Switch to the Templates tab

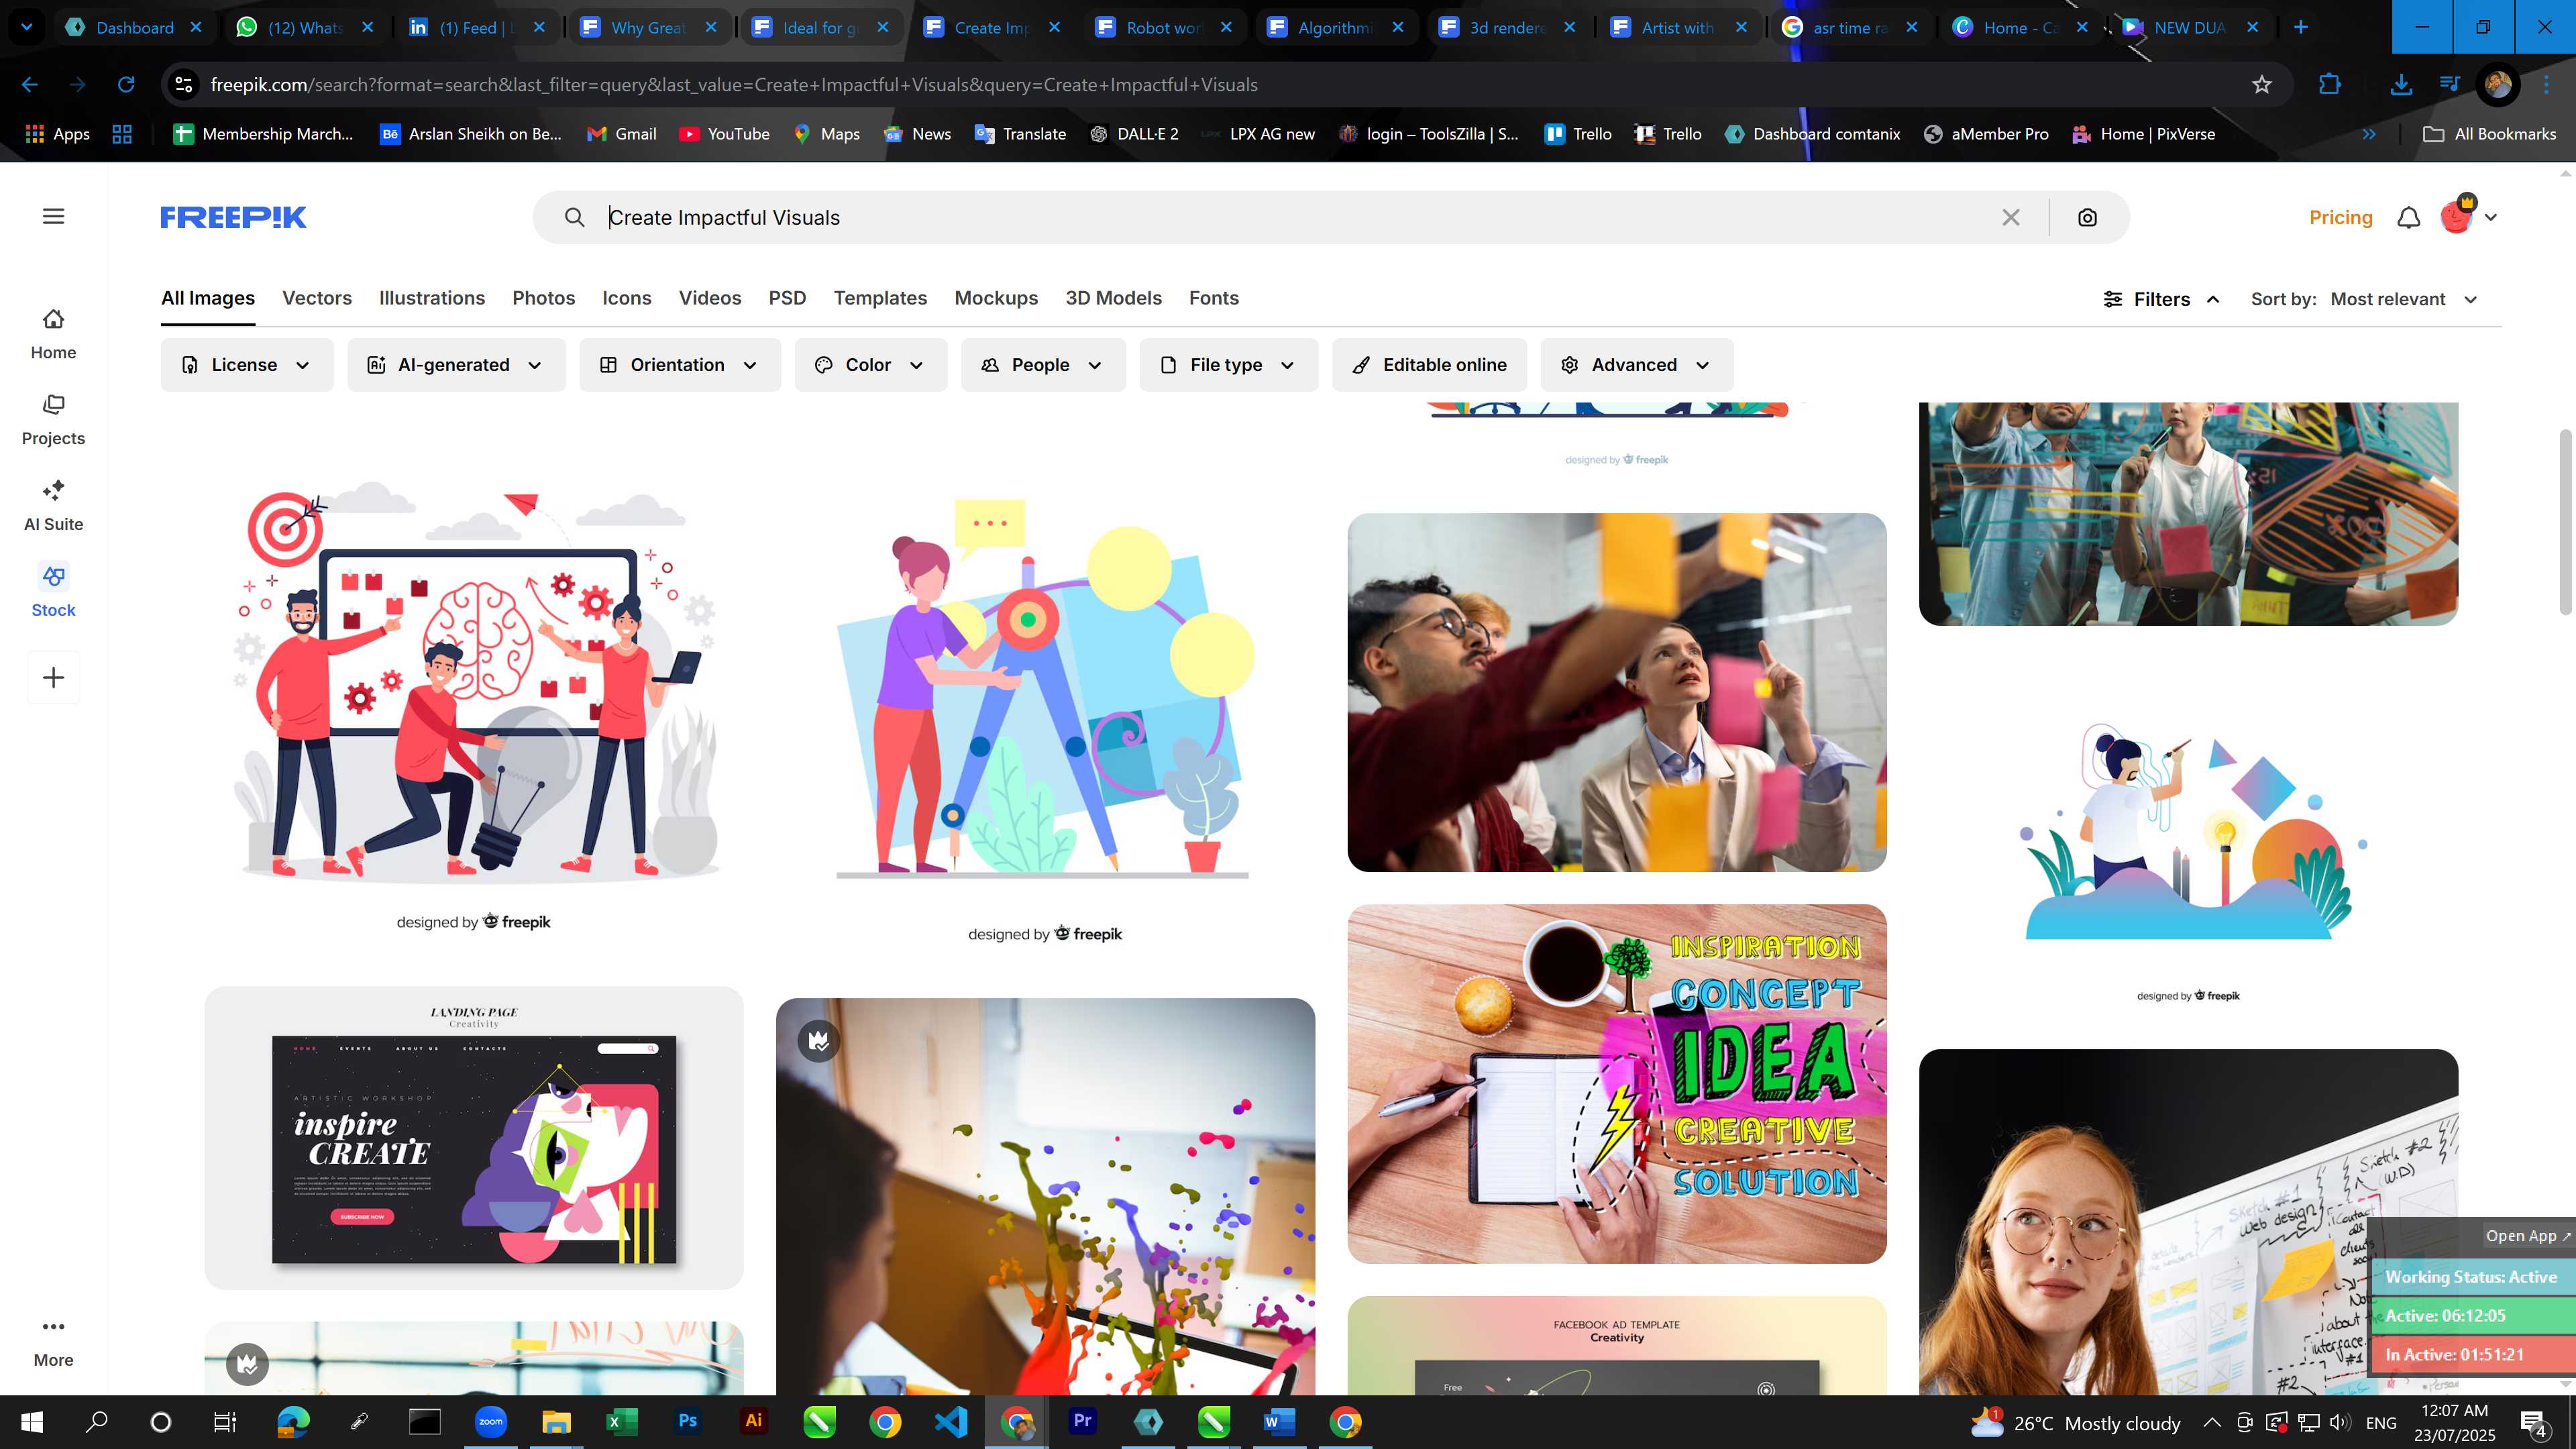pos(880,298)
